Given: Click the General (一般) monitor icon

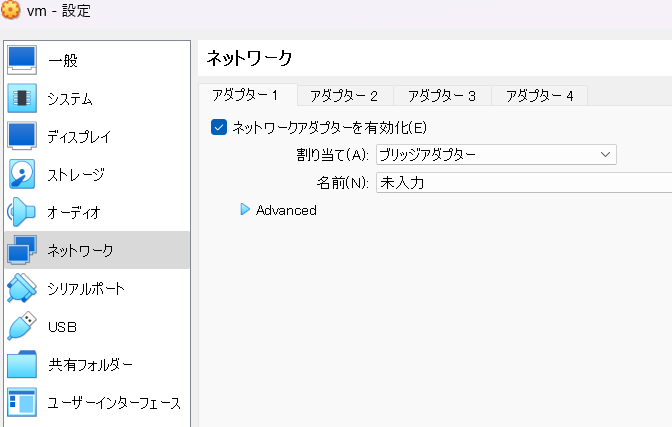Looking at the screenshot, I should point(21,60).
